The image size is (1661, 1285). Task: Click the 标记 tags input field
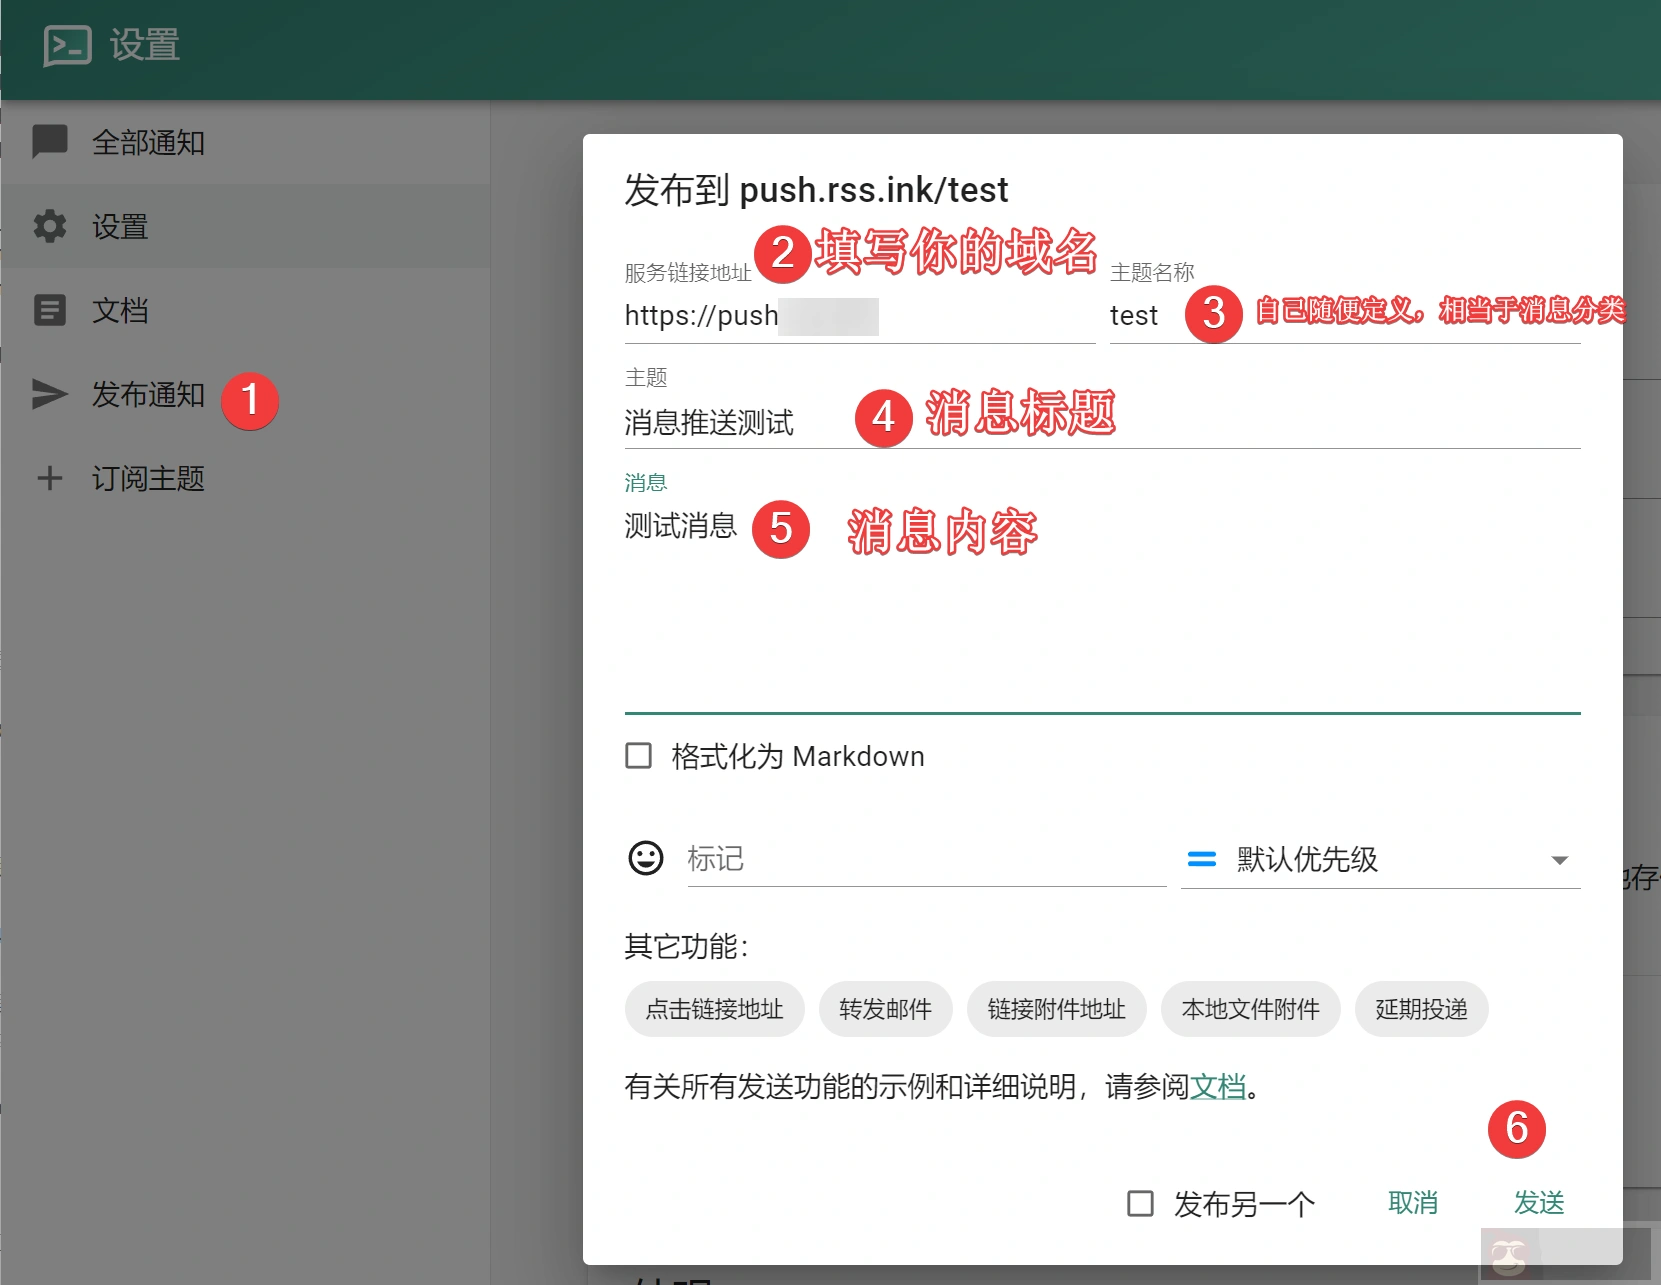click(925, 859)
